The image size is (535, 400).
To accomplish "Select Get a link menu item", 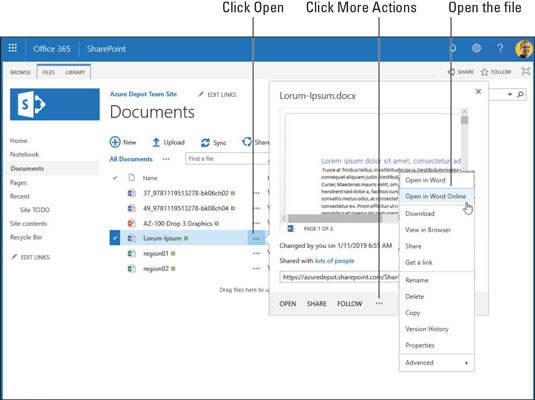I will coord(437,262).
